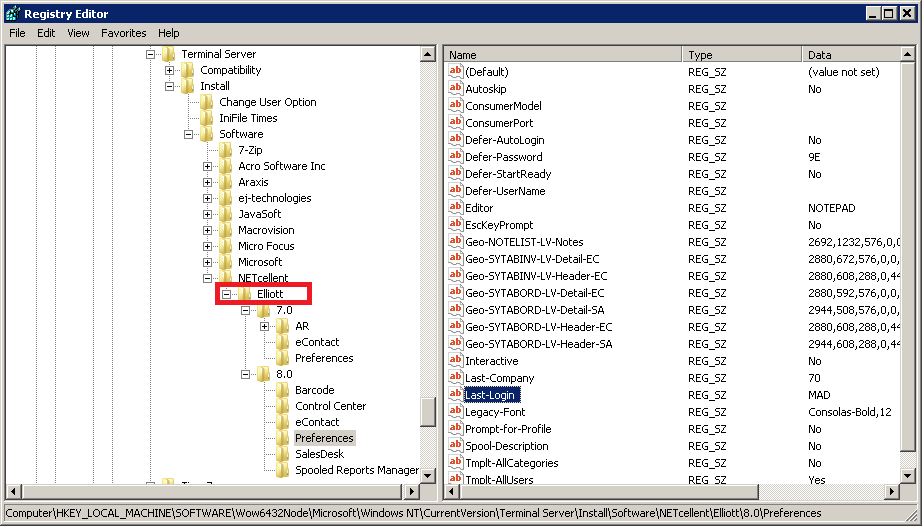Click the tree pane scroll down arrow
Screen dimensions: 922x526
[428, 475]
